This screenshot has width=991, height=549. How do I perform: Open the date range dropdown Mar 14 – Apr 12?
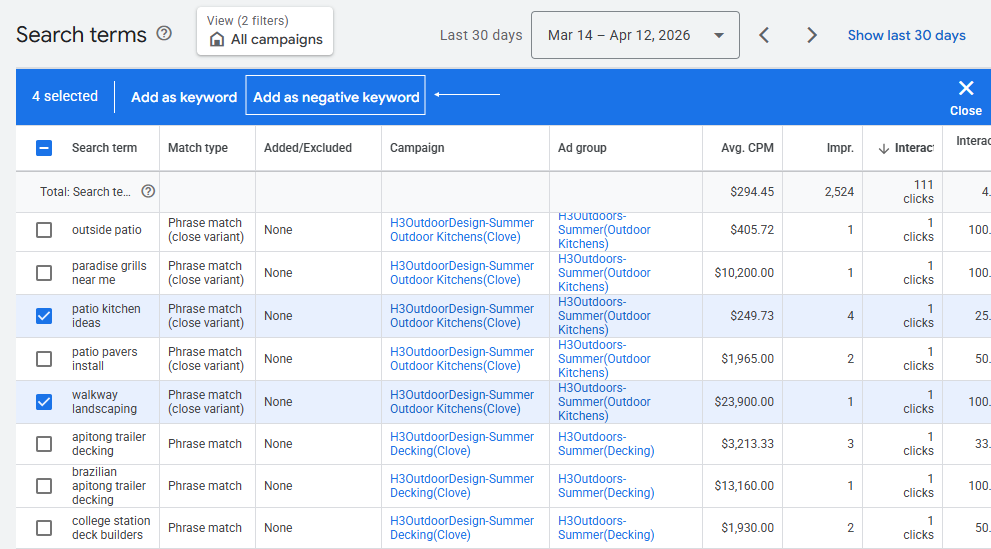pos(635,35)
